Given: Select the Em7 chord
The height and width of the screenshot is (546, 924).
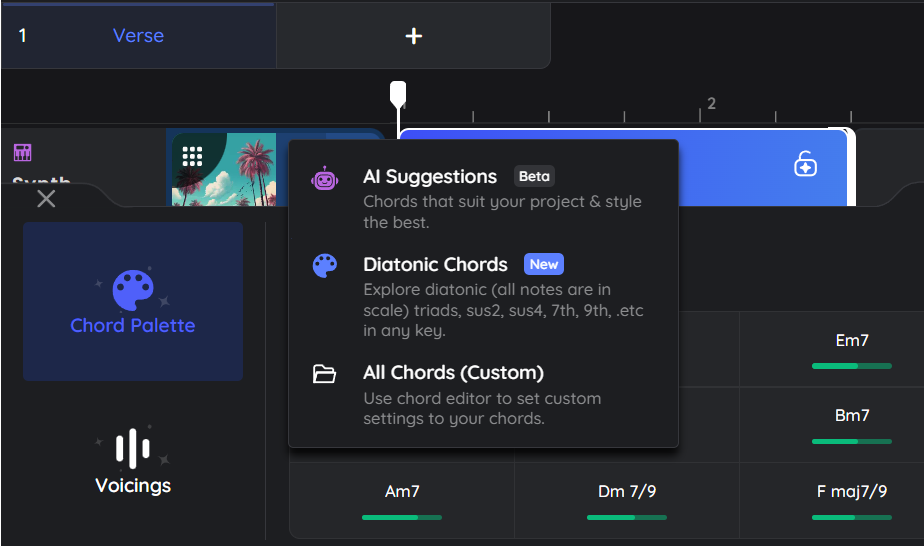Looking at the screenshot, I should [852, 340].
